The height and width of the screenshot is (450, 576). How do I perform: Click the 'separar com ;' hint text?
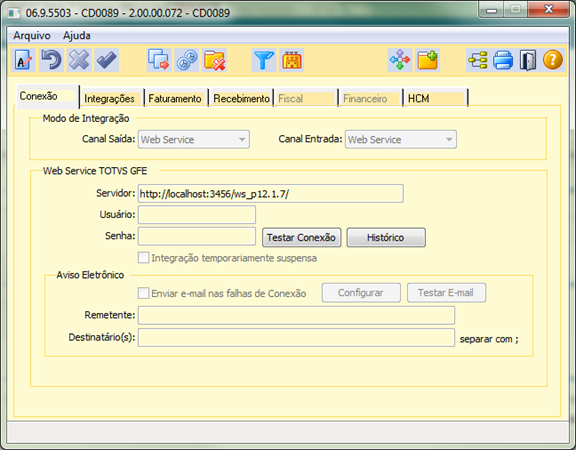[x=489, y=339]
